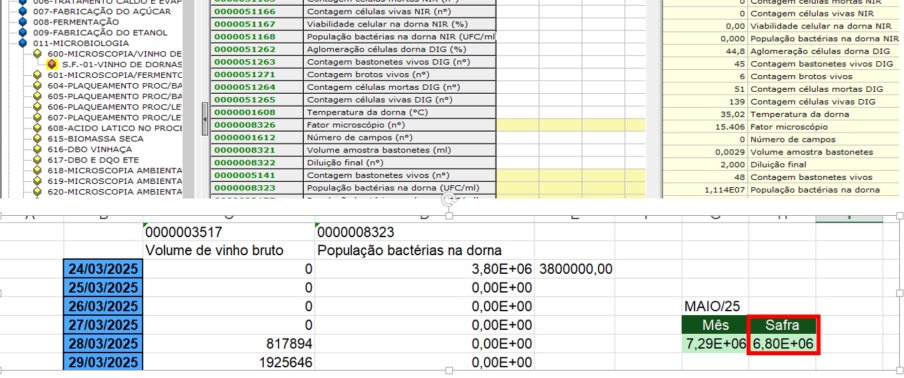Select the 615-BIOMASSA SECA tree node

point(96,139)
